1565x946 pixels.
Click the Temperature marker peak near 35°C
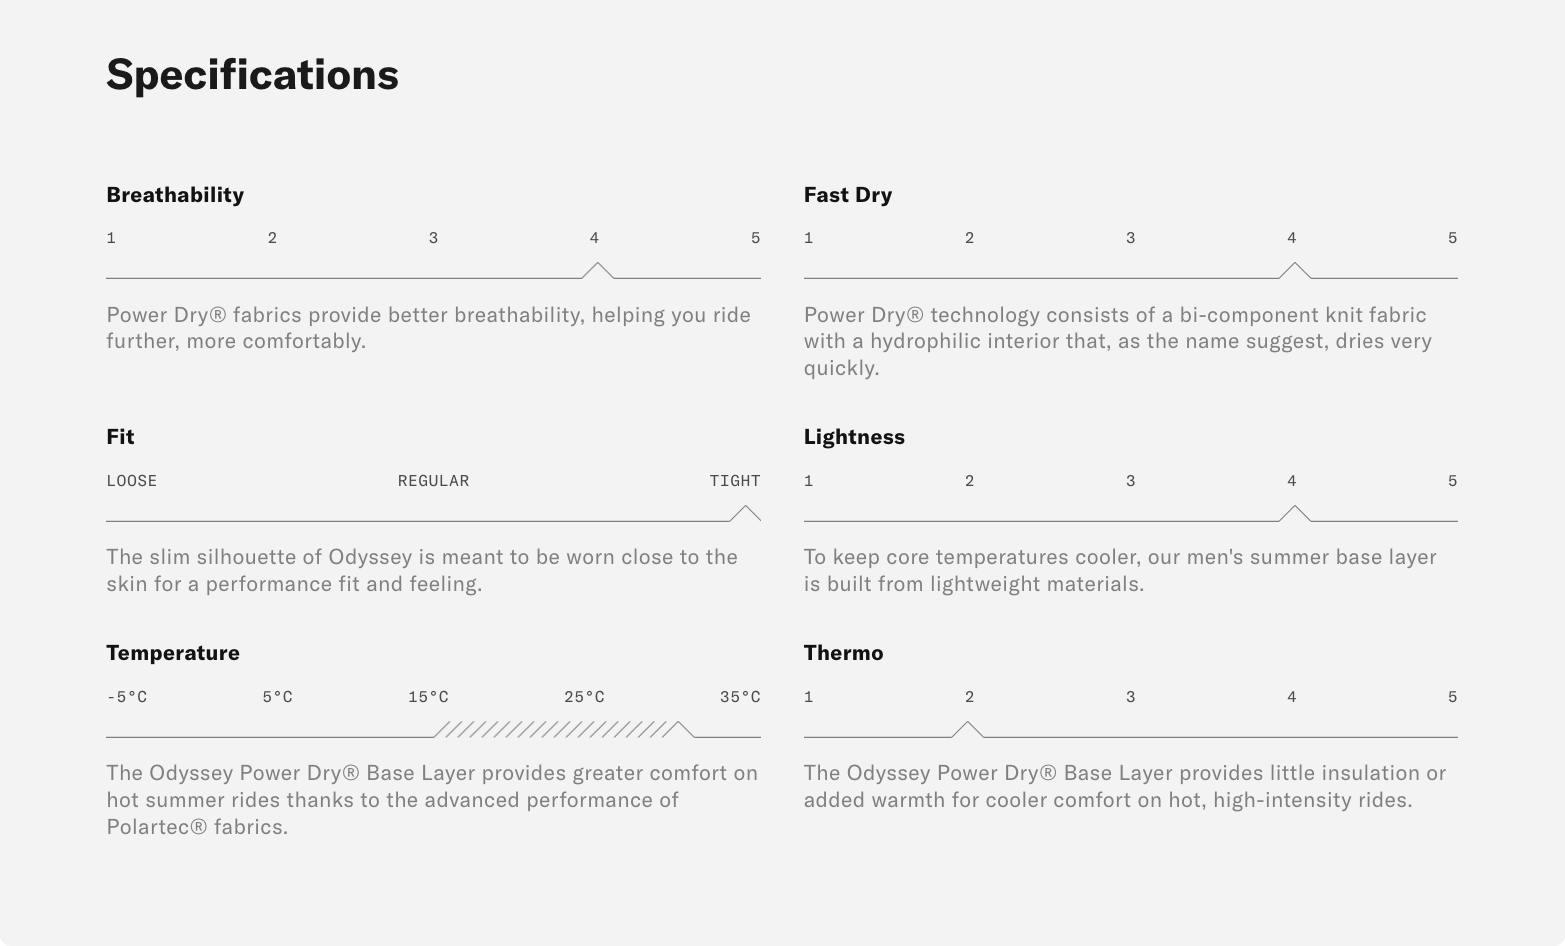coord(679,728)
